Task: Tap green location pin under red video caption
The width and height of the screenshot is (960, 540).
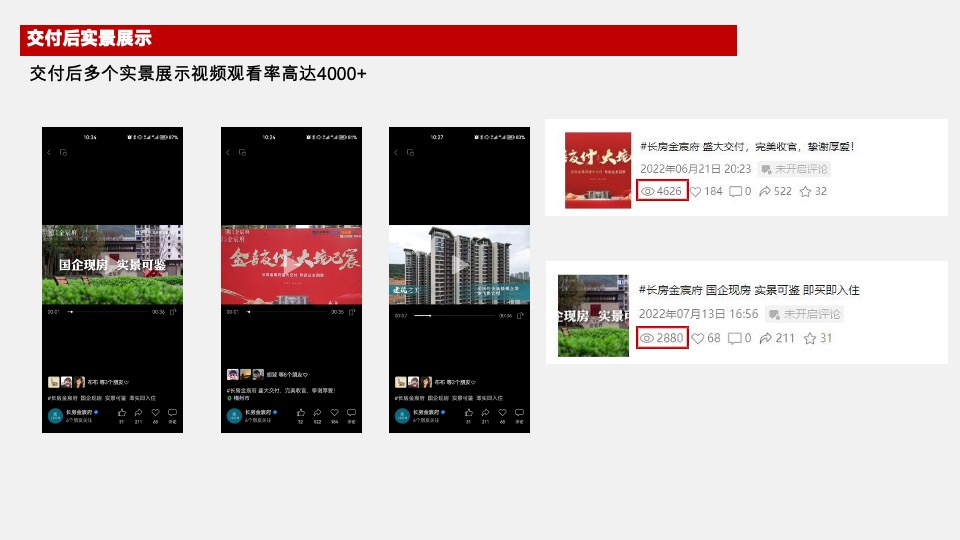Action: pos(230,398)
